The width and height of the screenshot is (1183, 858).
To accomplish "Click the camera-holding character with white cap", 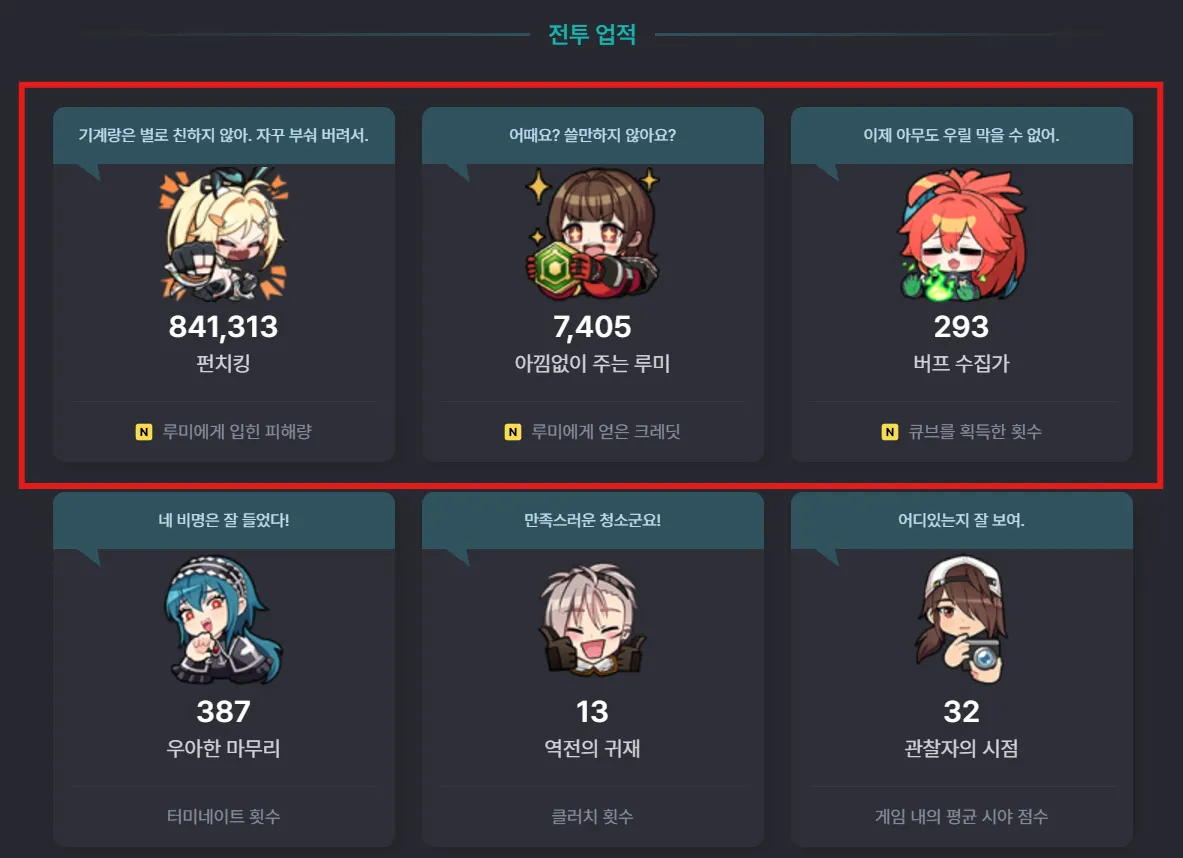I will [x=961, y=620].
